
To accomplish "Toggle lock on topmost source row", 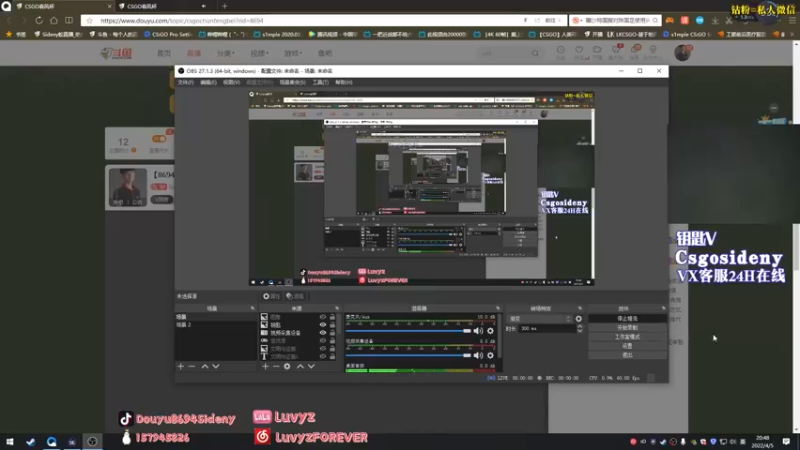I will 332,317.
